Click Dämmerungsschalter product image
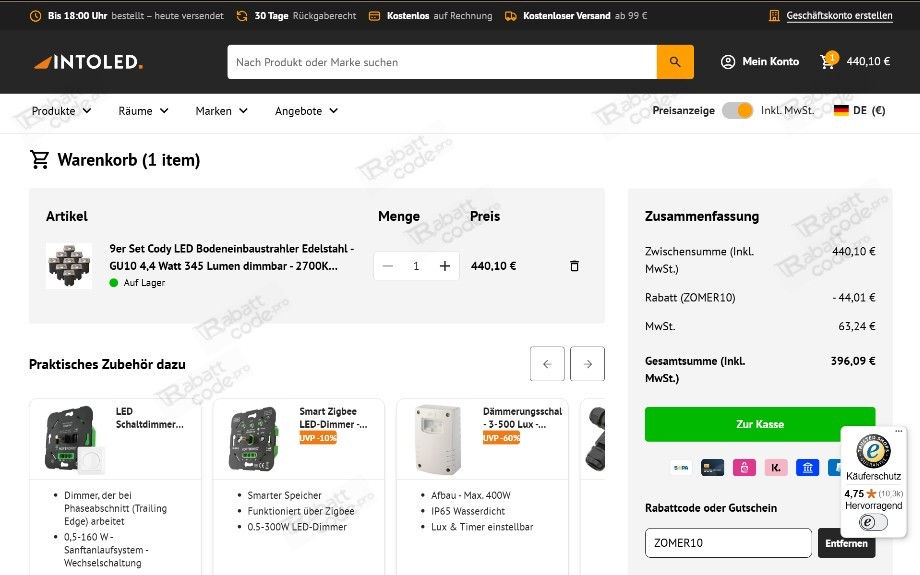Image resolution: width=920 pixels, height=575 pixels. point(438,439)
